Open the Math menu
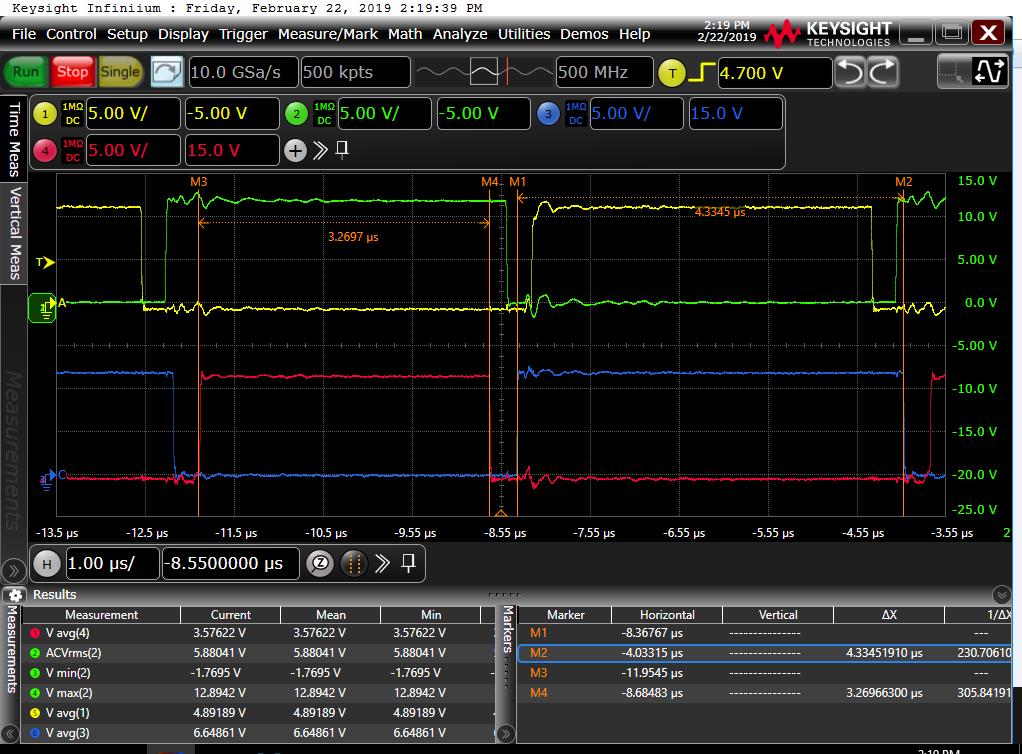The height and width of the screenshot is (754, 1022). coord(405,34)
